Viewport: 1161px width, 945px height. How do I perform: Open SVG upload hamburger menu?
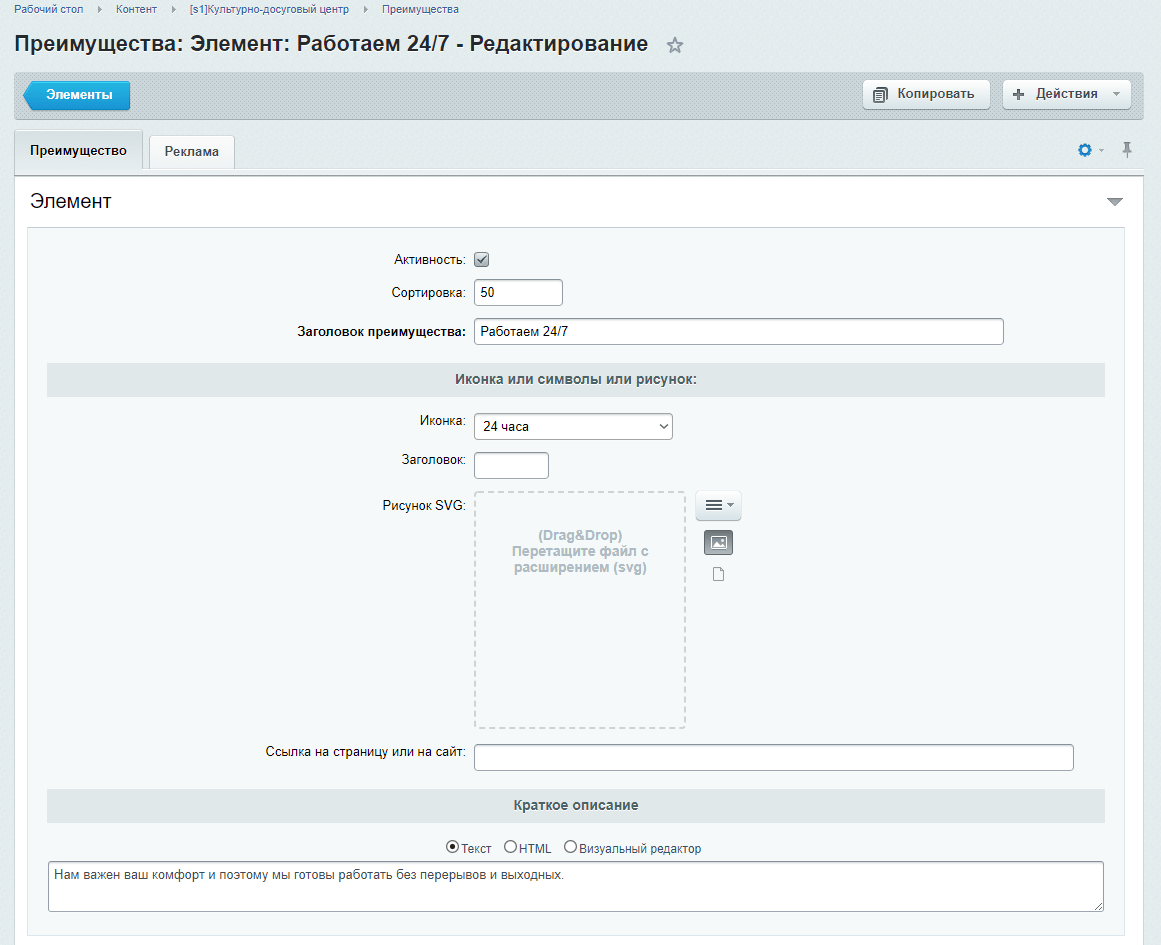pos(718,505)
